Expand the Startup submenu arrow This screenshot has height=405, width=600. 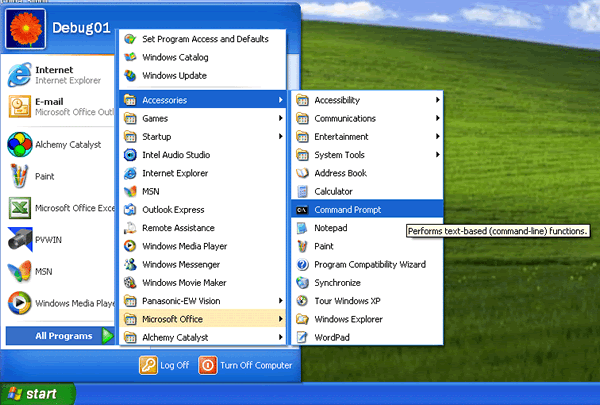[x=280, y=136]
